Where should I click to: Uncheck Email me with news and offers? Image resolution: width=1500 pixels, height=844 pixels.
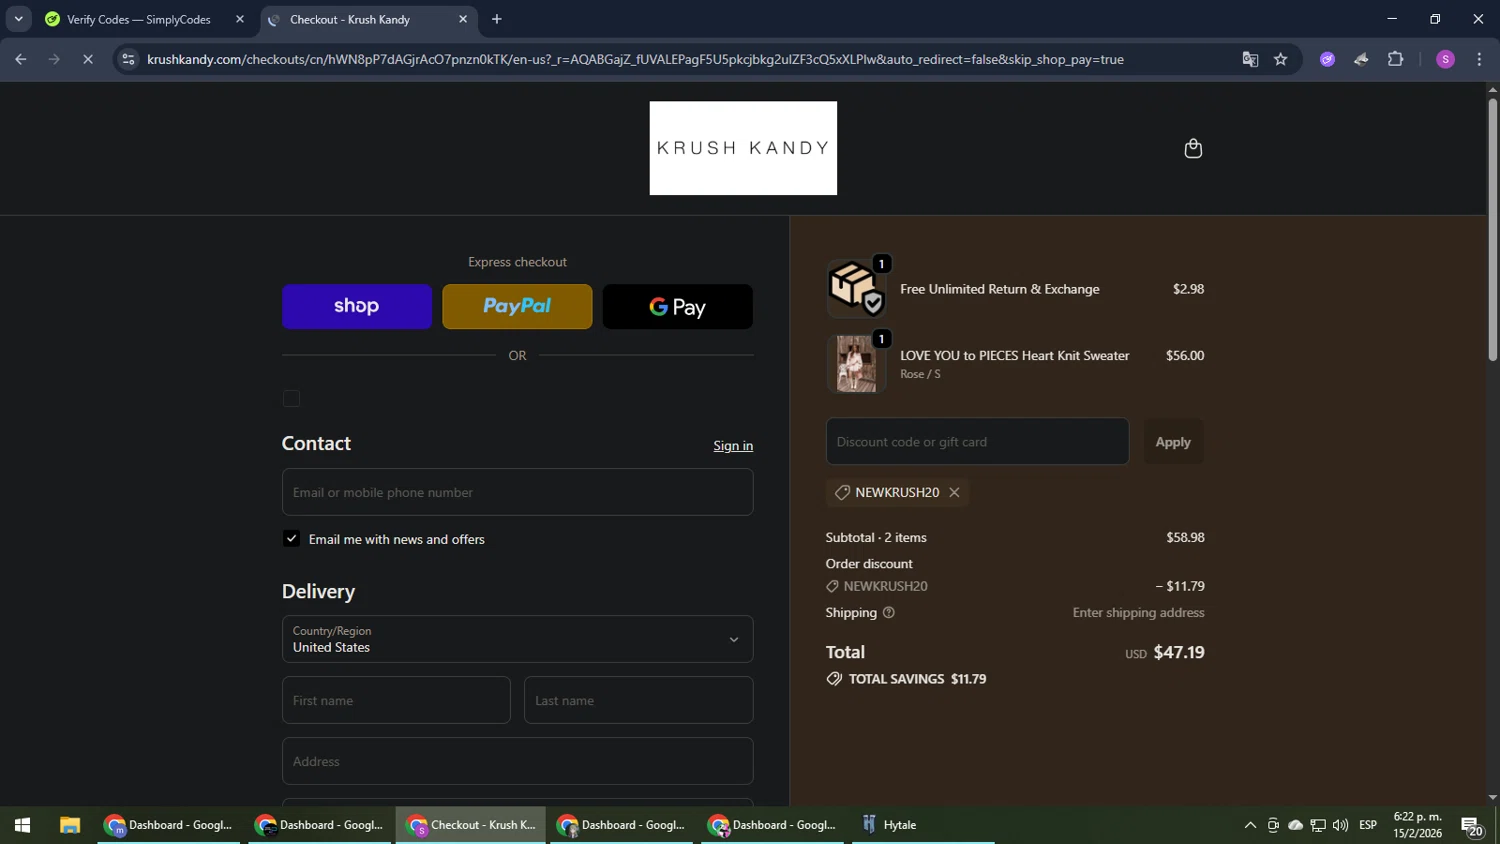291,538
